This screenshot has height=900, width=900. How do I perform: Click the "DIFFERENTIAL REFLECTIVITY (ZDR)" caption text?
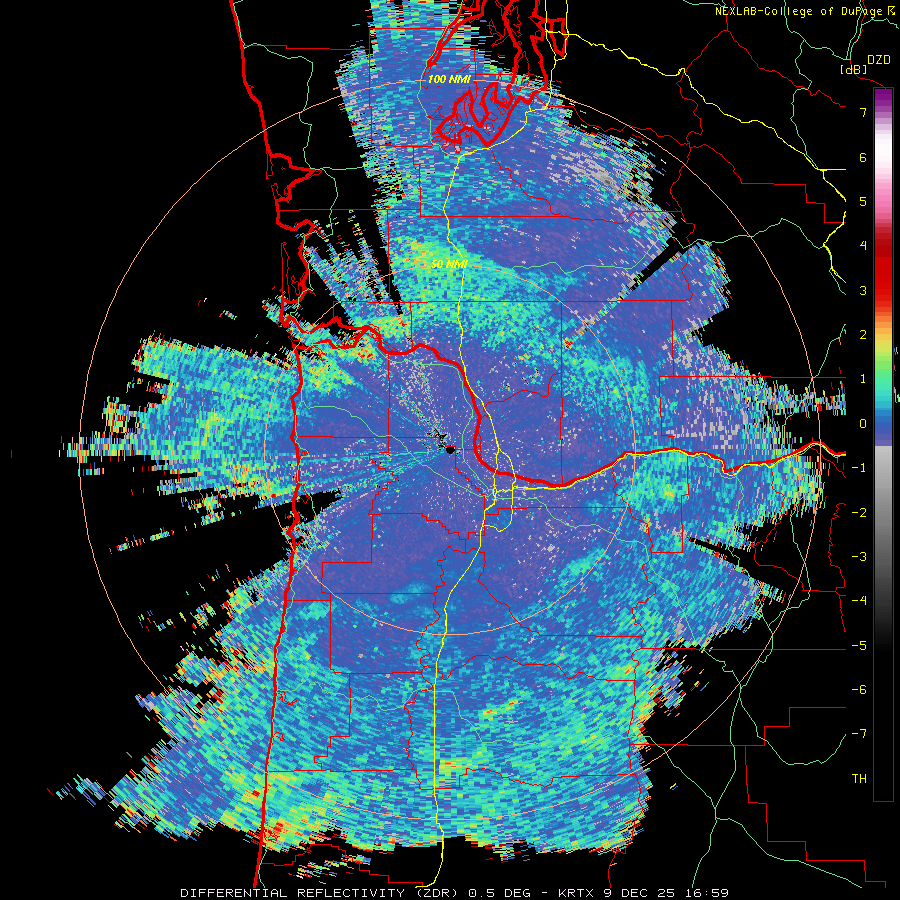(319, 893)
